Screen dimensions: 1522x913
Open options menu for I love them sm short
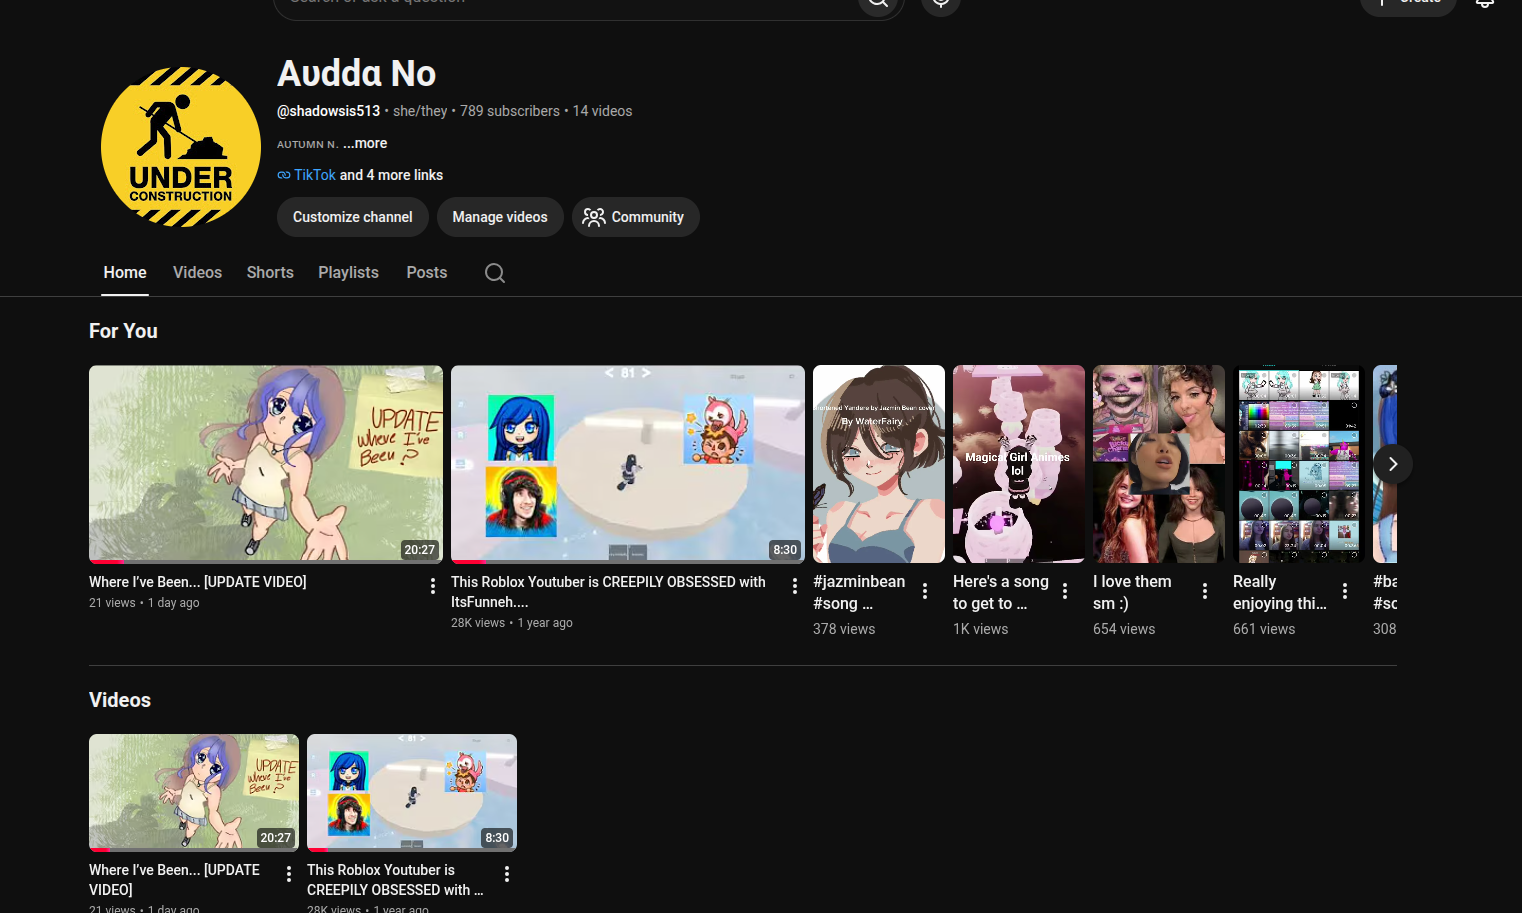(x=1205, y=591)
